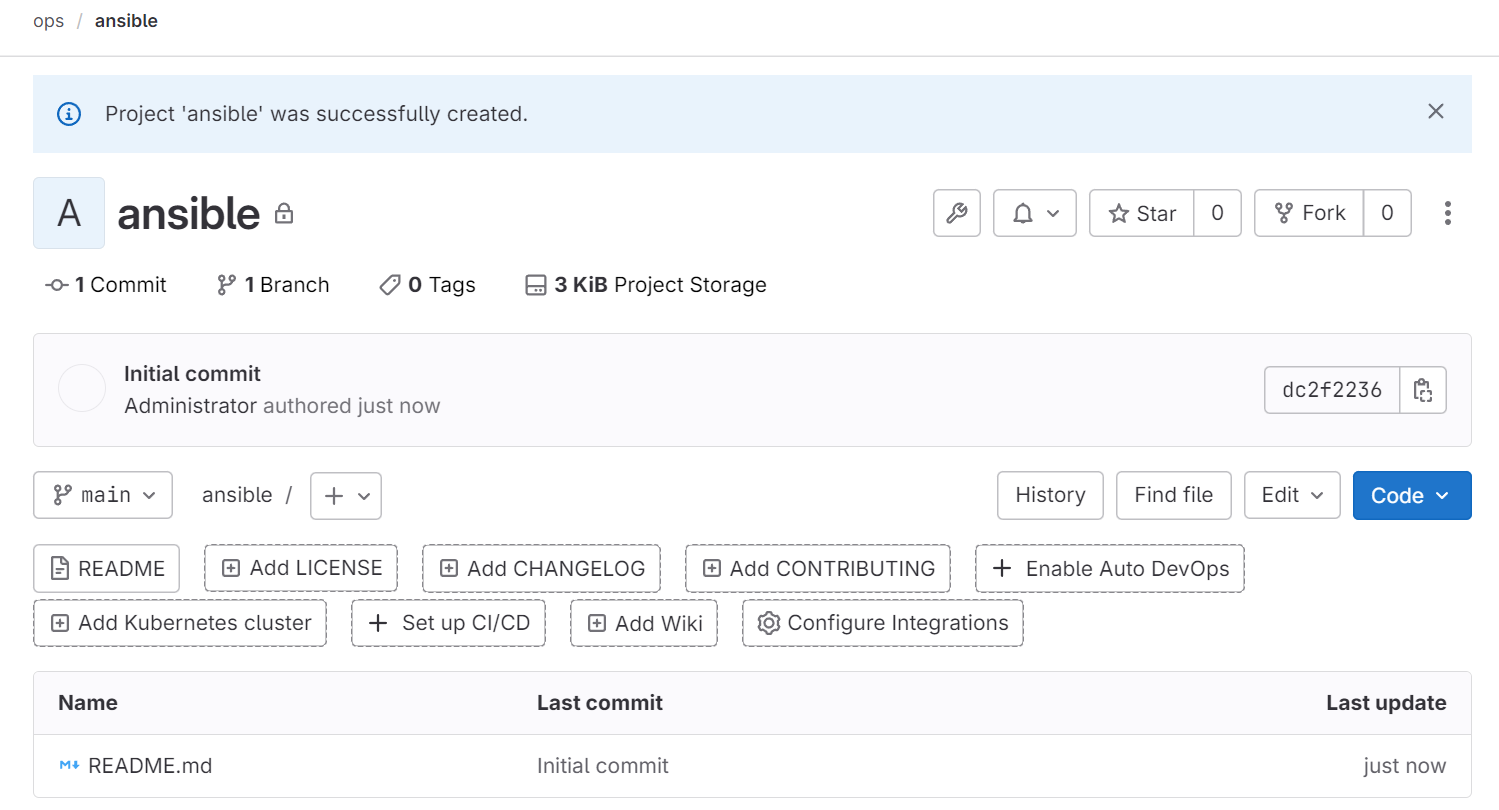This screenshot has width=1499, height=810.
Task: Click Administrator author link
Action: click(x=190, y=406)
